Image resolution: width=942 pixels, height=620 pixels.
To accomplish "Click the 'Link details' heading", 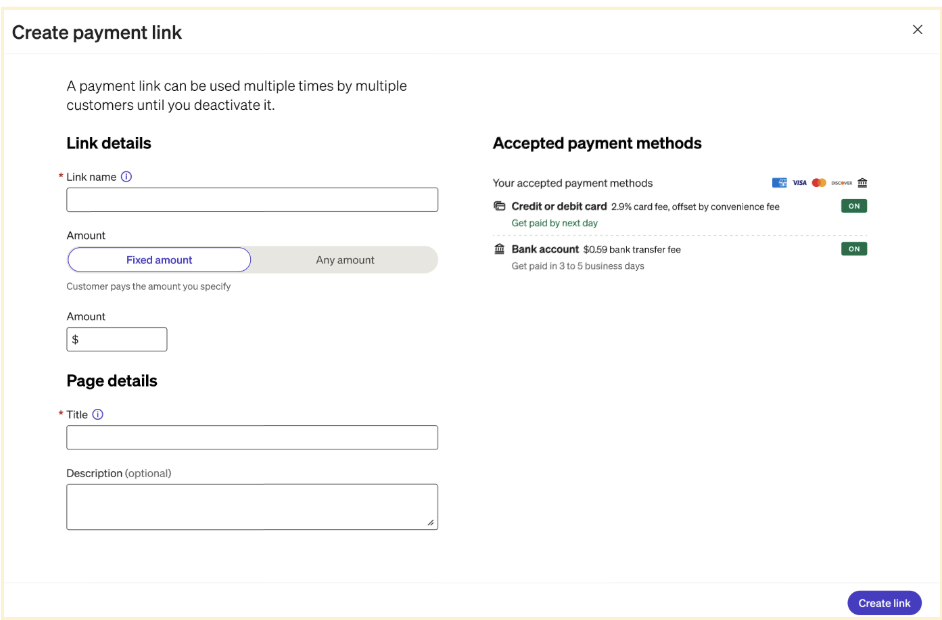I will pos(109,143).
